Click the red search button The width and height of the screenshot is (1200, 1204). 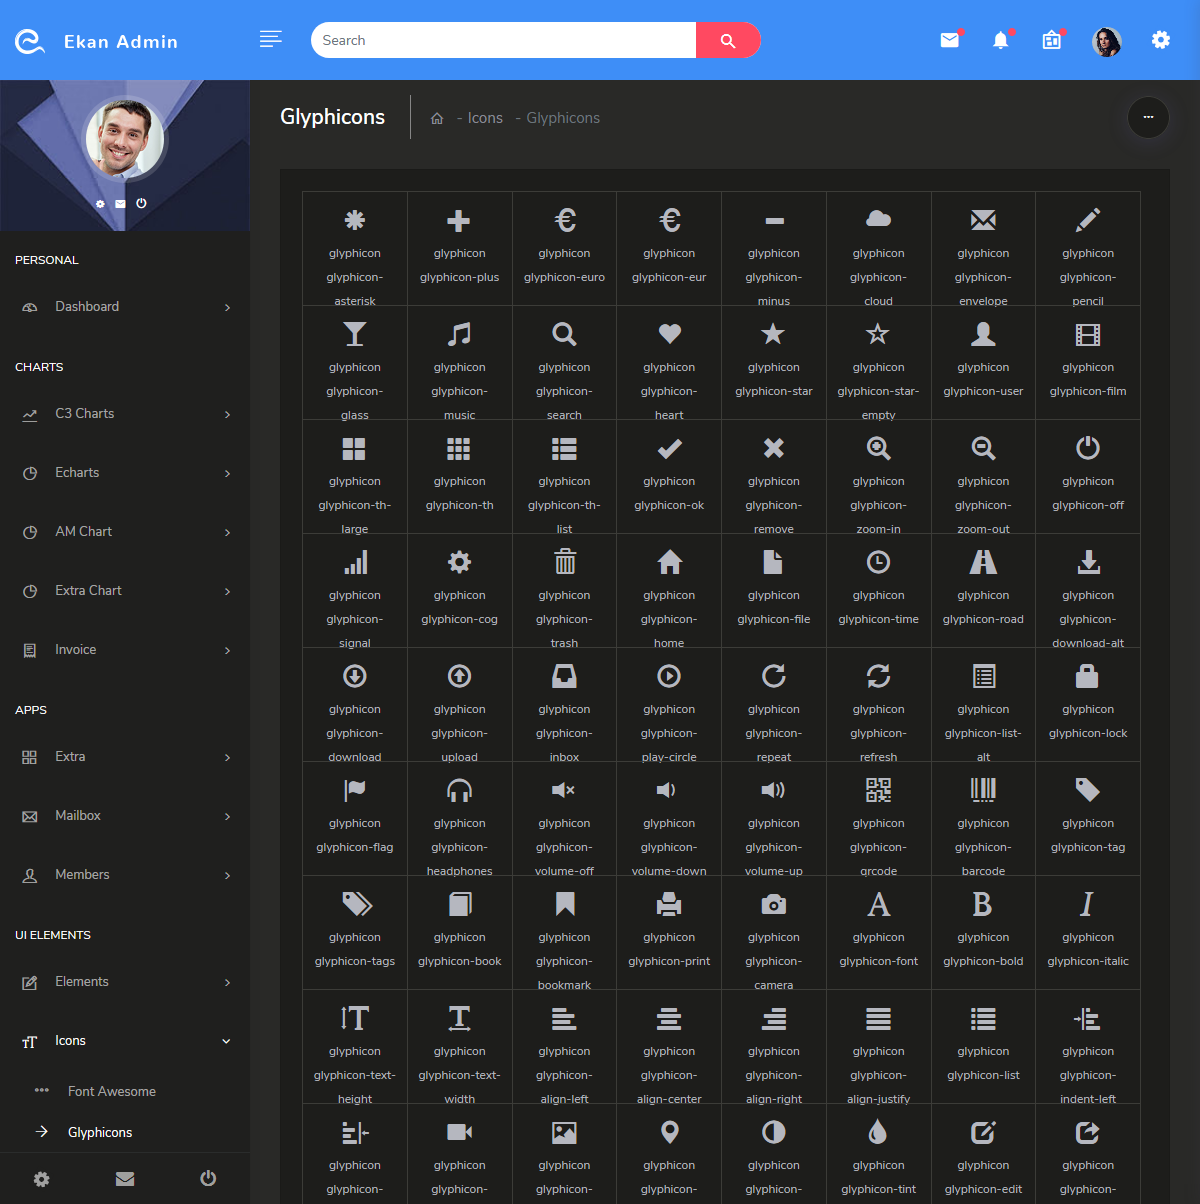728,40
